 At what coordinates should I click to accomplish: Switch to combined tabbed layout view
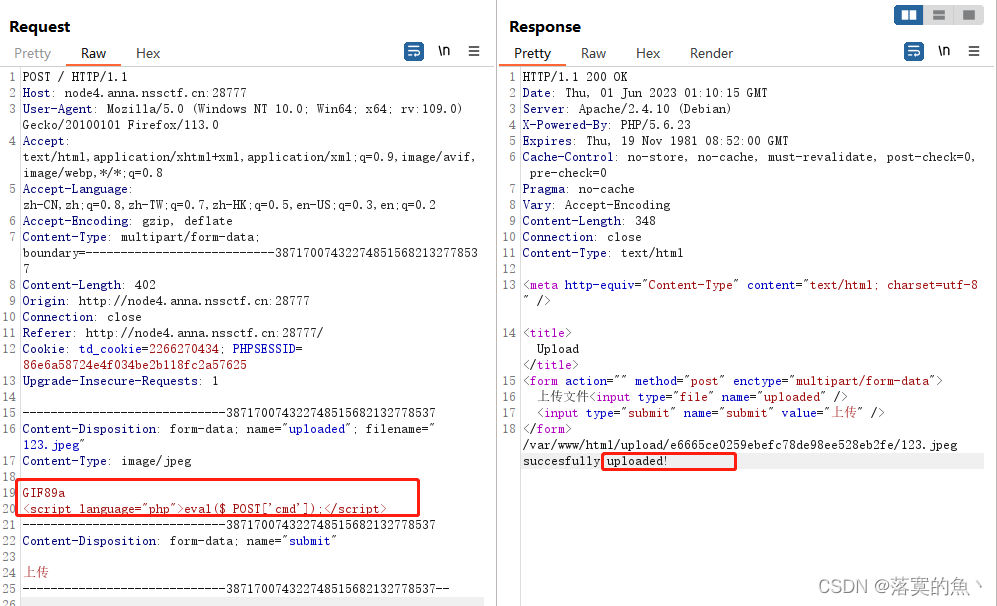point(968,15)
